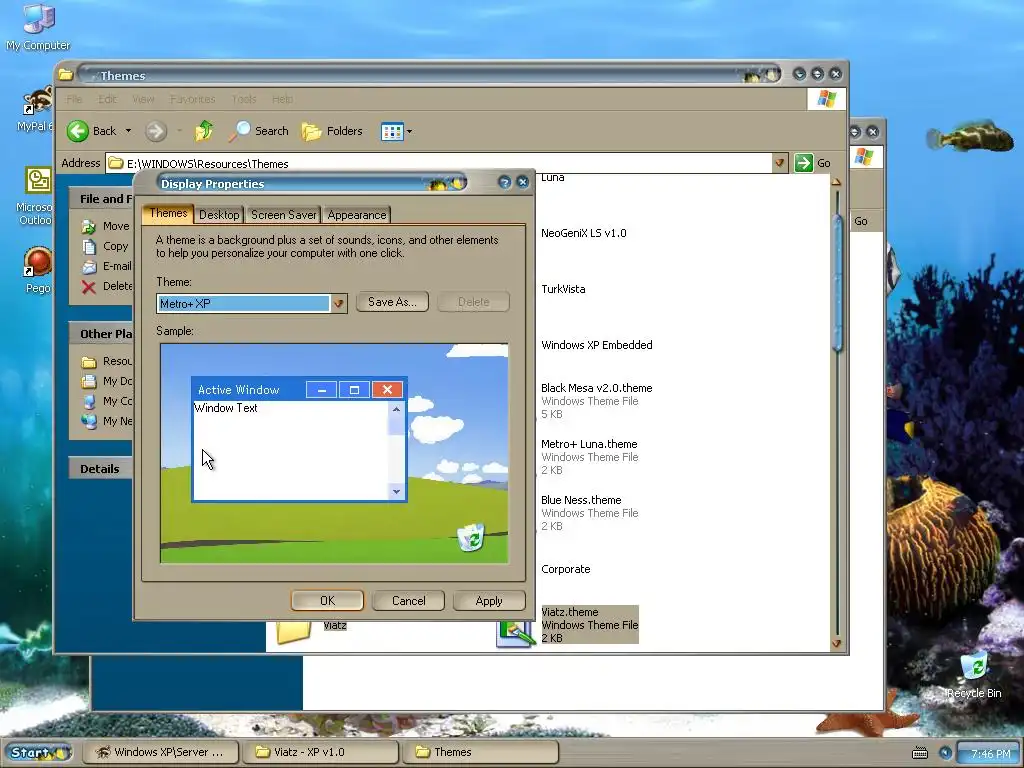Open the View menu
1024x768 pixels.
click(143, 99)
